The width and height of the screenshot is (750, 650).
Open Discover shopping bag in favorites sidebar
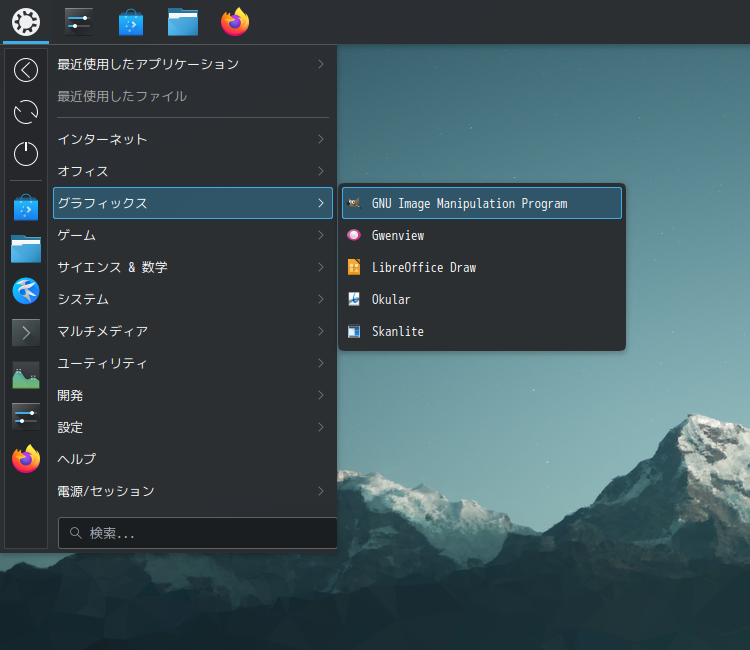26,208
